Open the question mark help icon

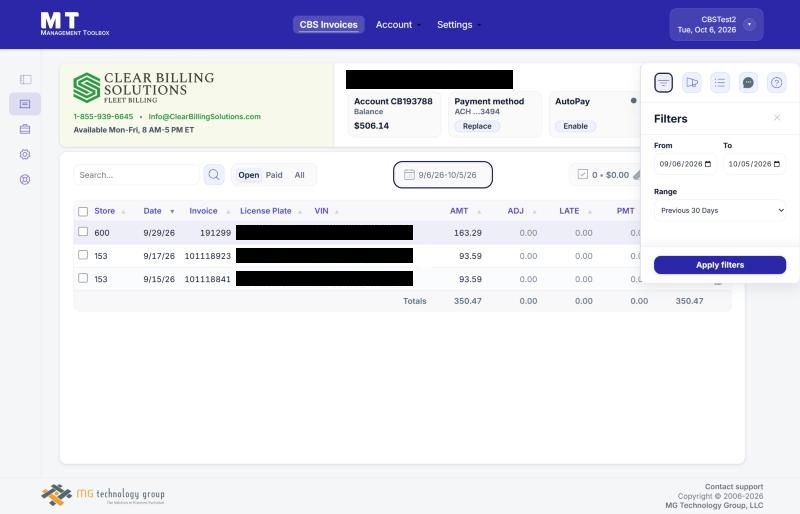tap(777, 83)
